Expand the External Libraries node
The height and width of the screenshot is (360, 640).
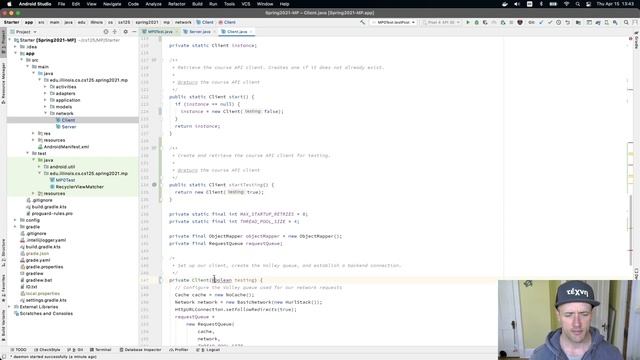click(9, 307)
